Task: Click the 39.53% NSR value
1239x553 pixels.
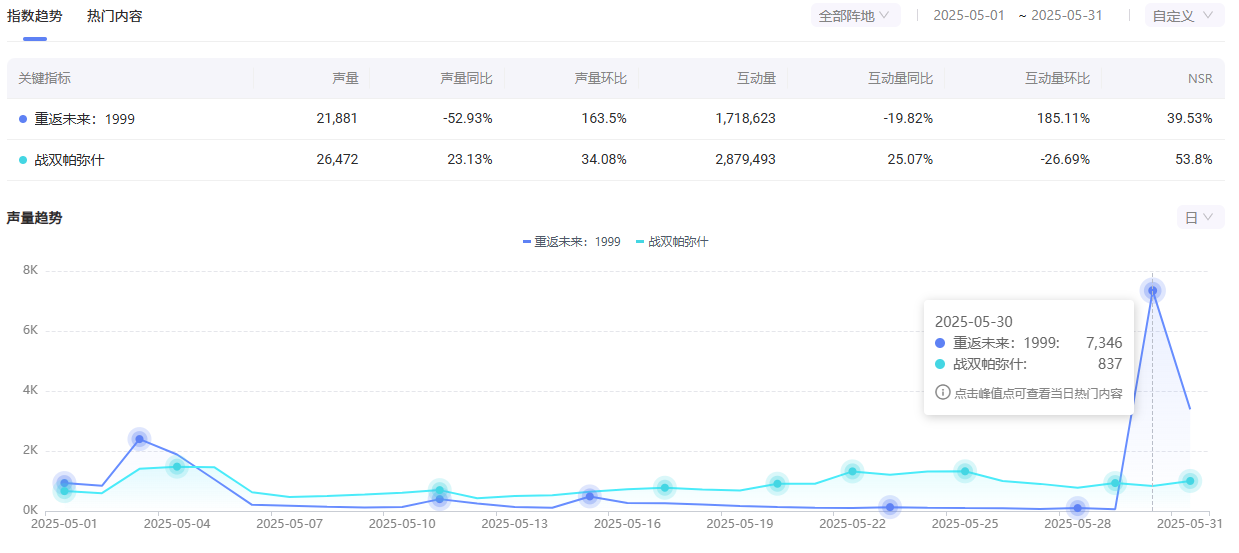Action: 1190,118
